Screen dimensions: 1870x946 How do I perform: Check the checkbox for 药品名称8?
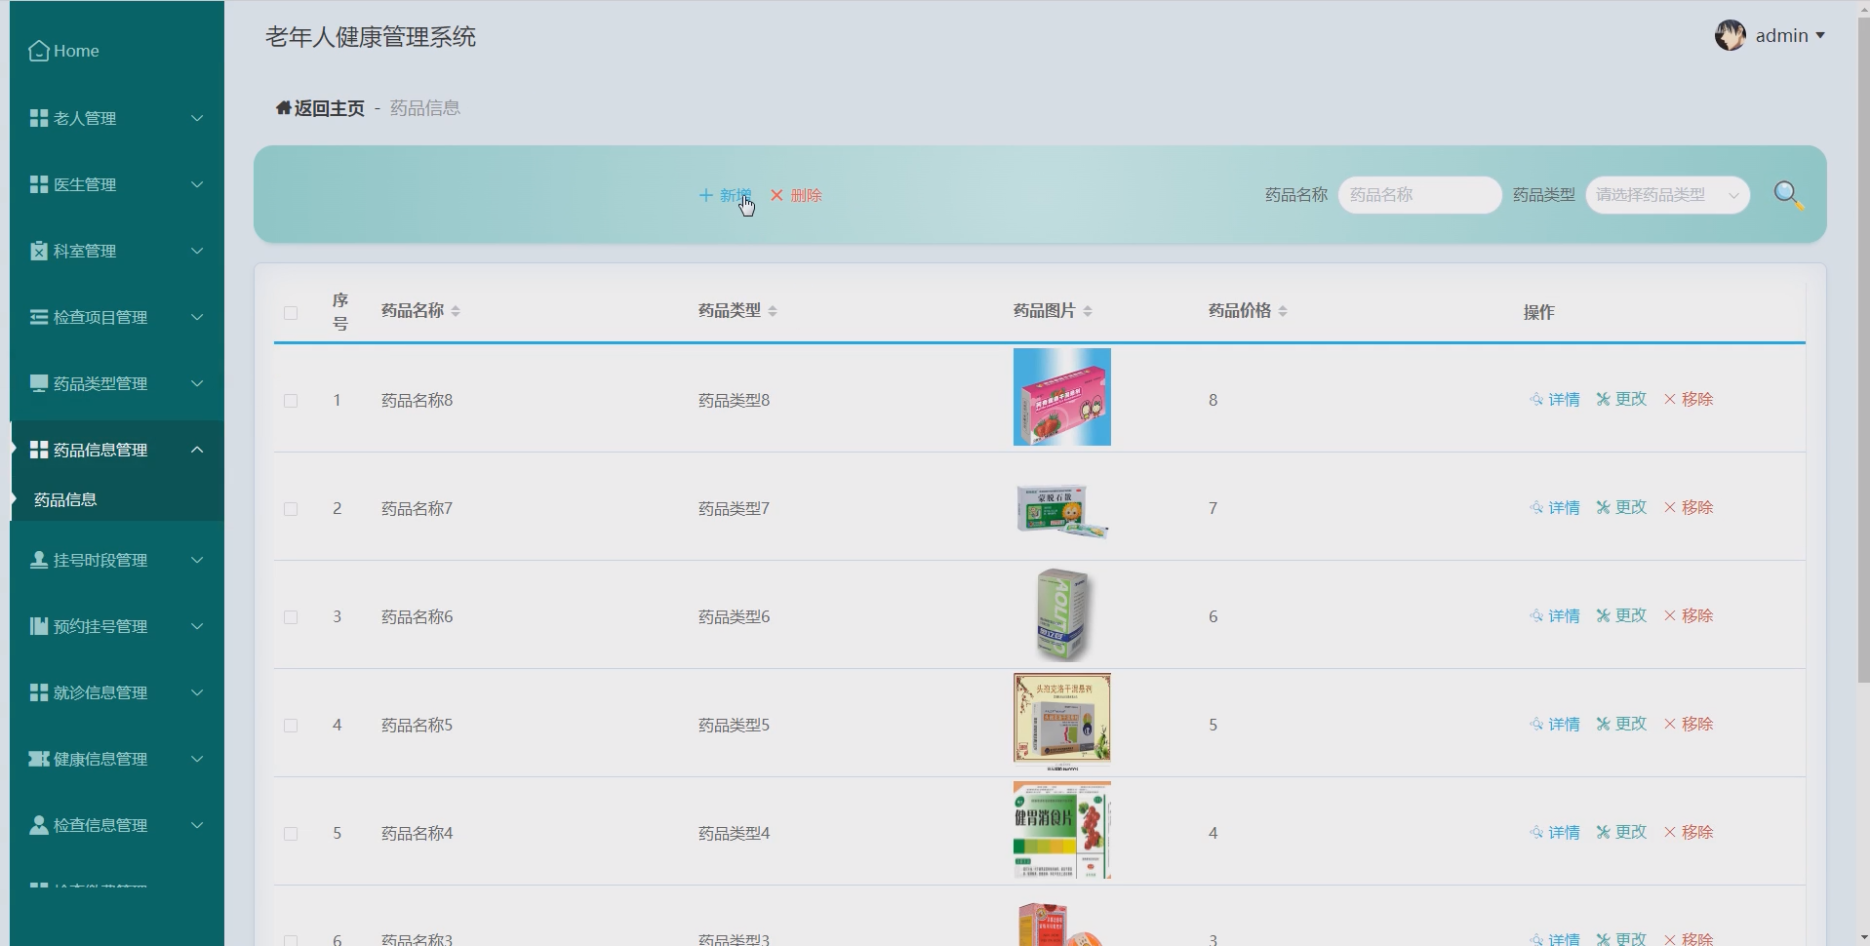[290, 401]
